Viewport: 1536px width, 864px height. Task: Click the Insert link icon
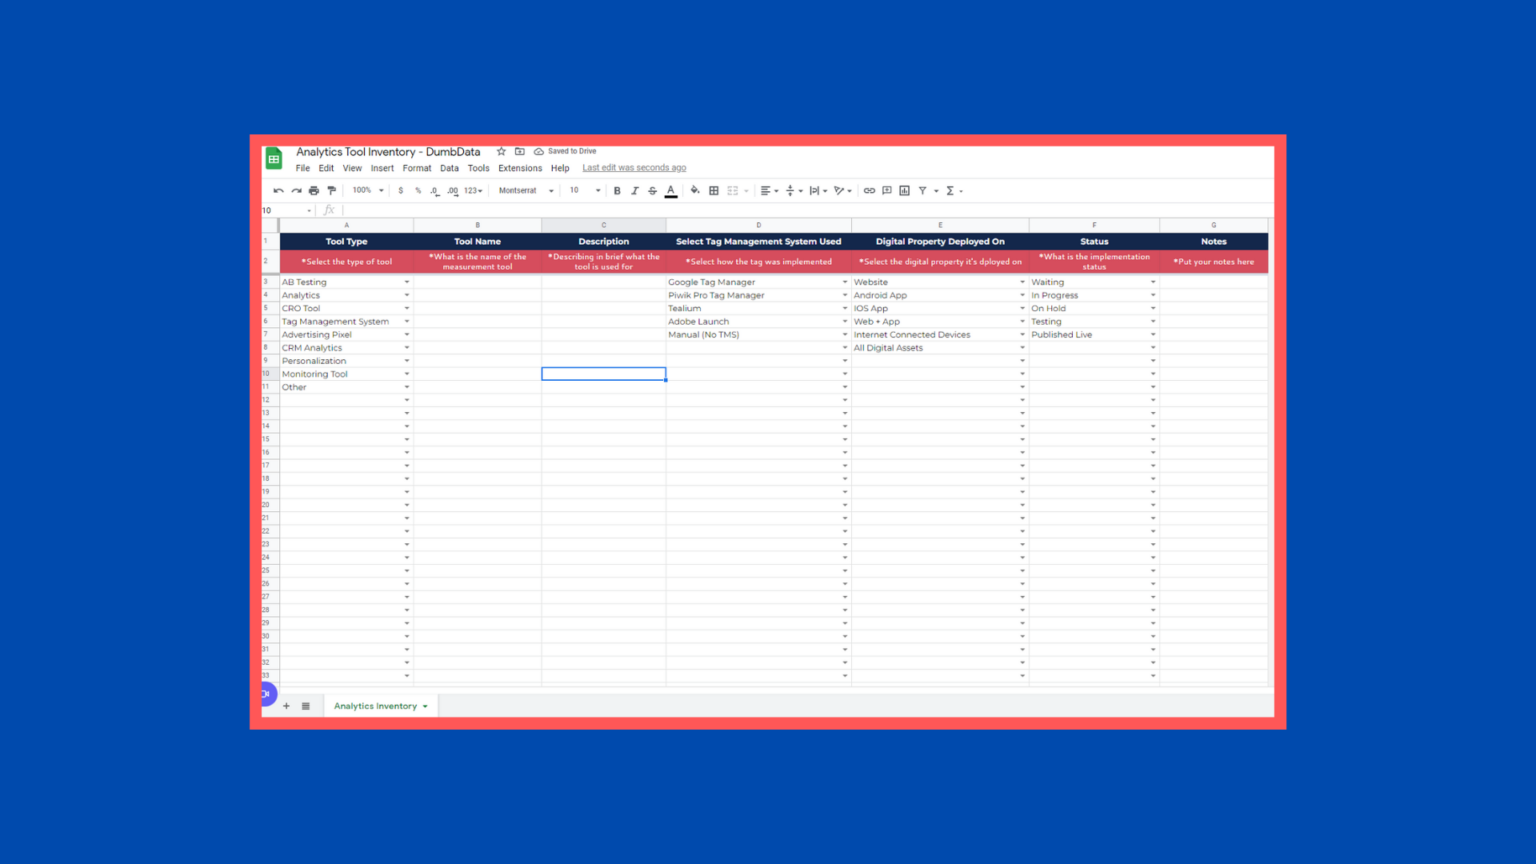pyautogui.click(x=868, y=190)
